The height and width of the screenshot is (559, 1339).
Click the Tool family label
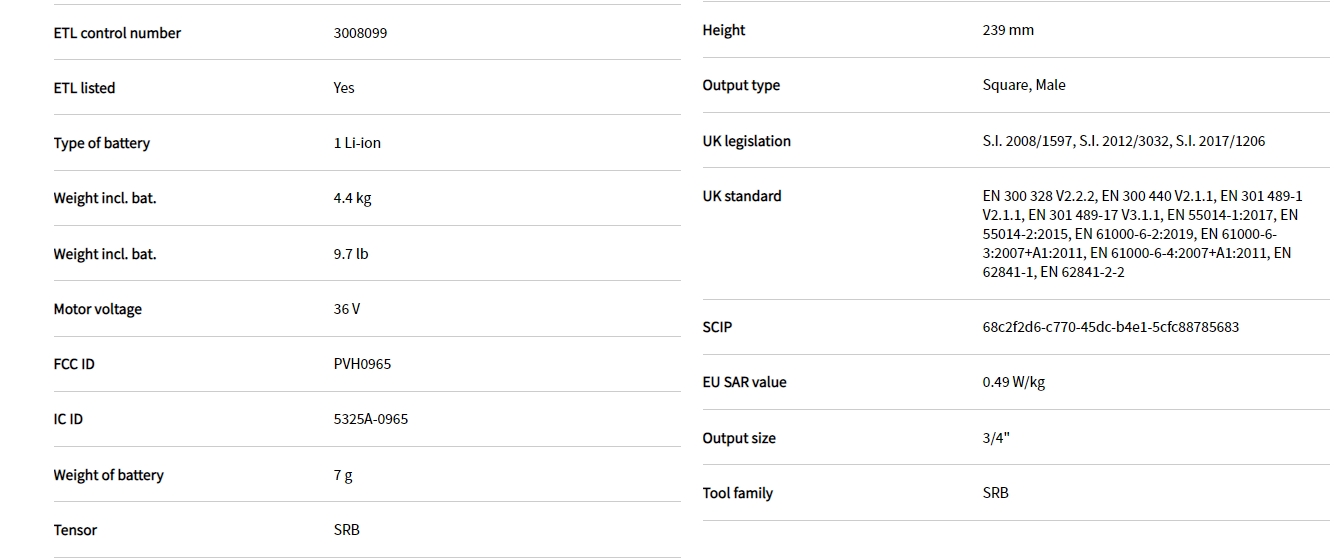[x=737, y=493]
